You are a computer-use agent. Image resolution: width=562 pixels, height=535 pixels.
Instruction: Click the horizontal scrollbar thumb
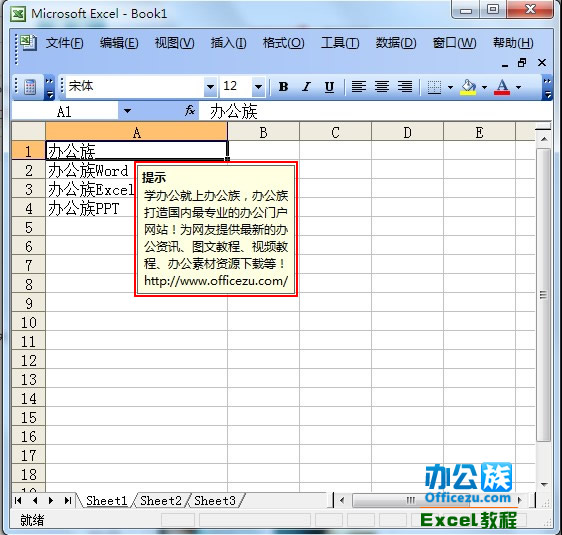coord(410,500)
